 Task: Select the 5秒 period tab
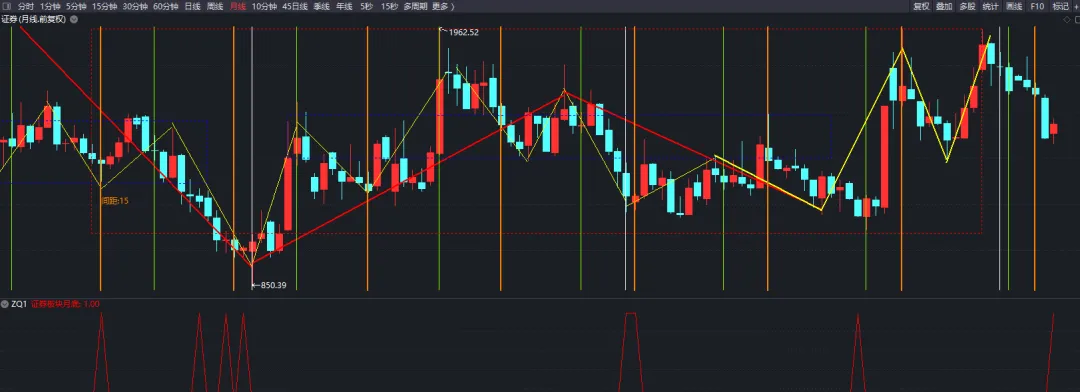pyautogui.click(x=366, y=6)
